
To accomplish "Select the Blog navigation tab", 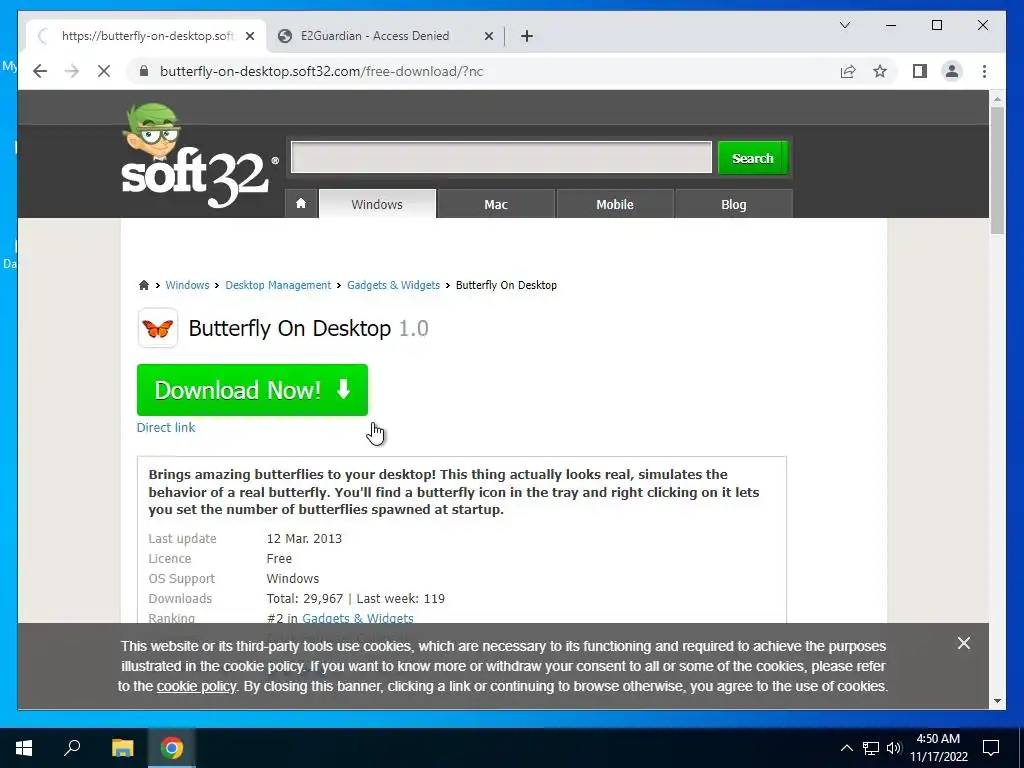I will (733, 204).
